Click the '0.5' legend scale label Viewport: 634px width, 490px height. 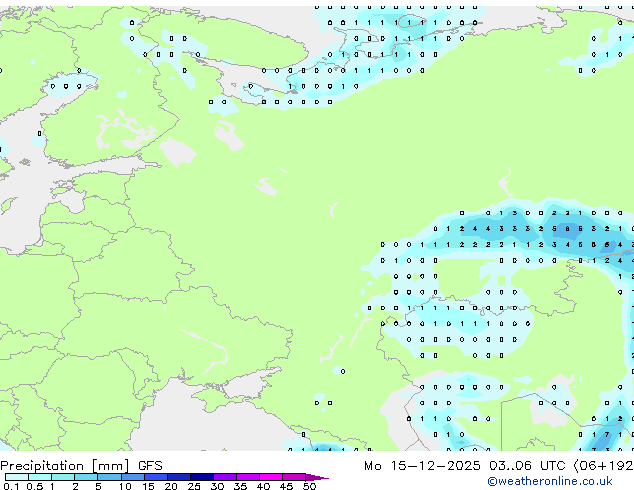(34, 486)
